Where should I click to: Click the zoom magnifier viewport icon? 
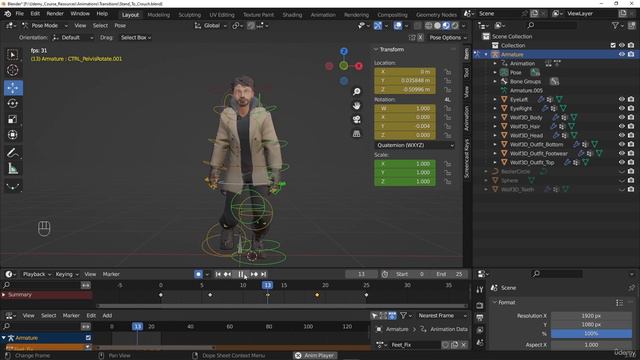point(356,91)
